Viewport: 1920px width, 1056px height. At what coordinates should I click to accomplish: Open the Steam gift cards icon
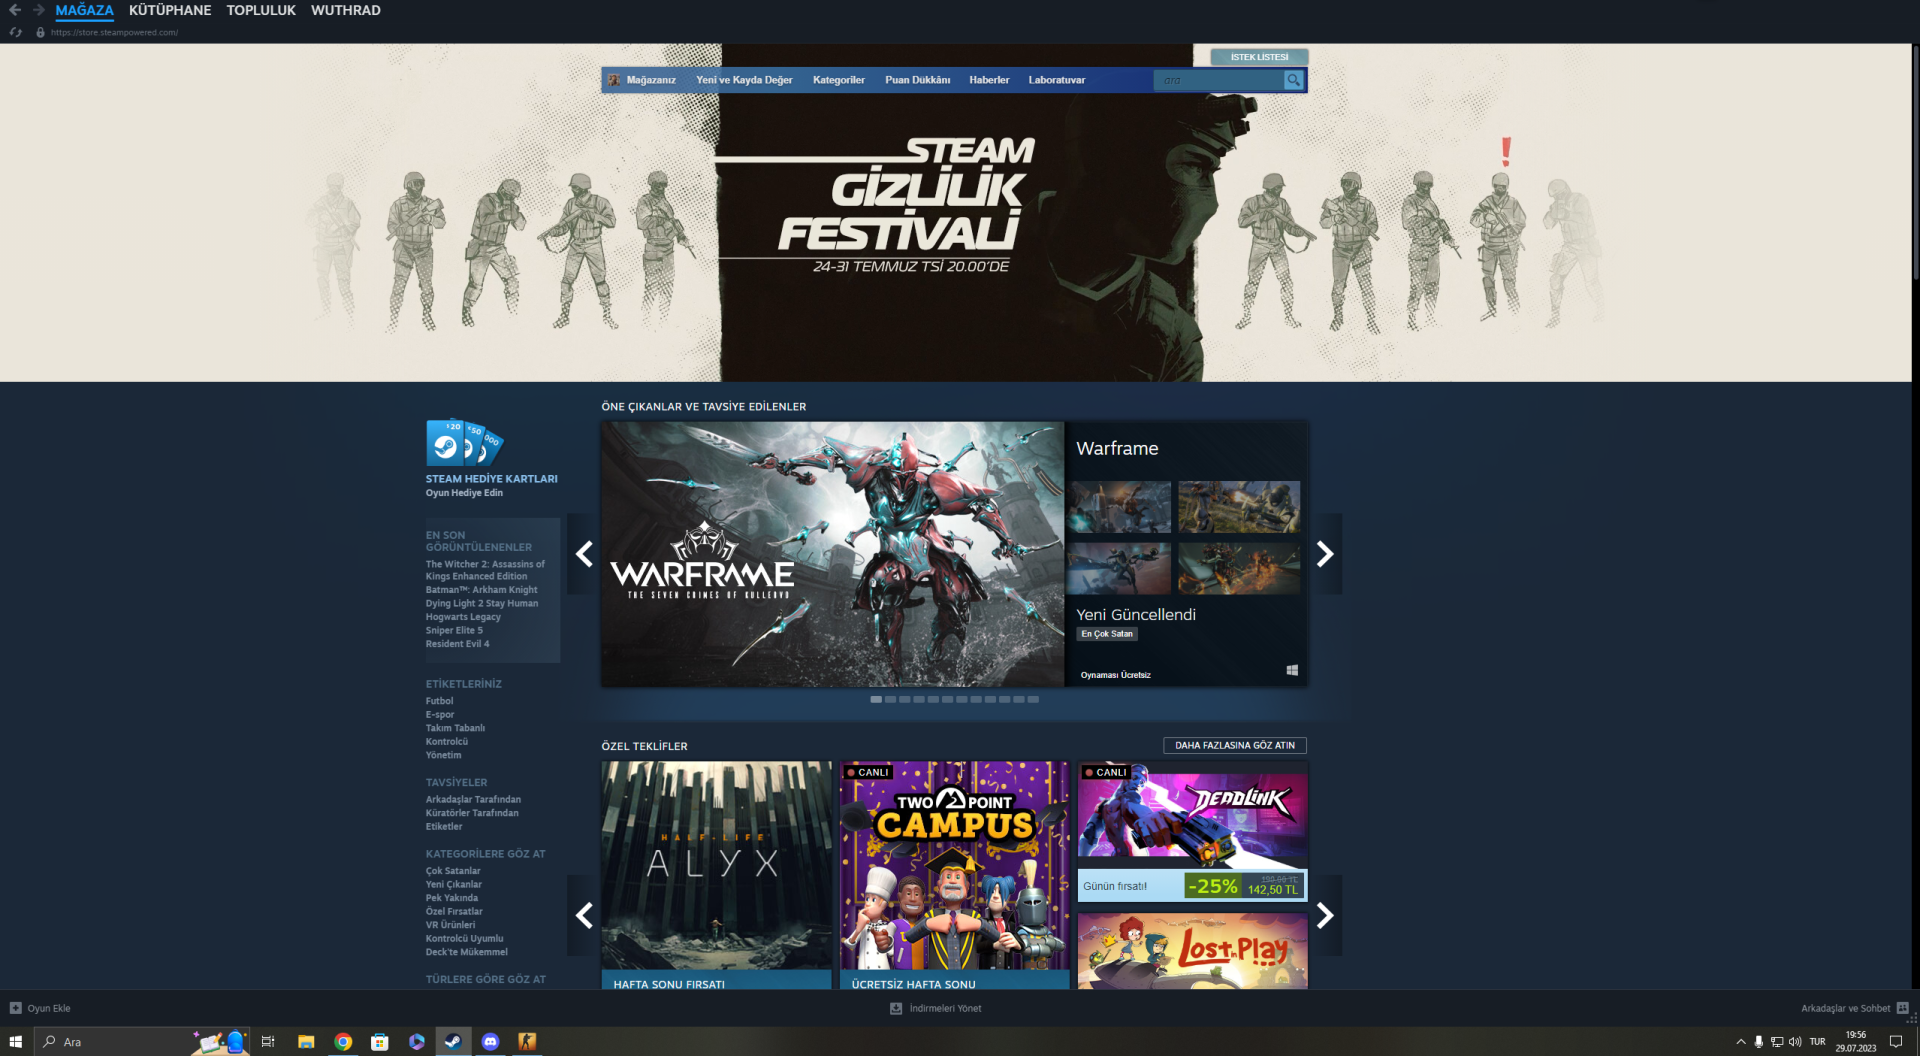(464, 443)
